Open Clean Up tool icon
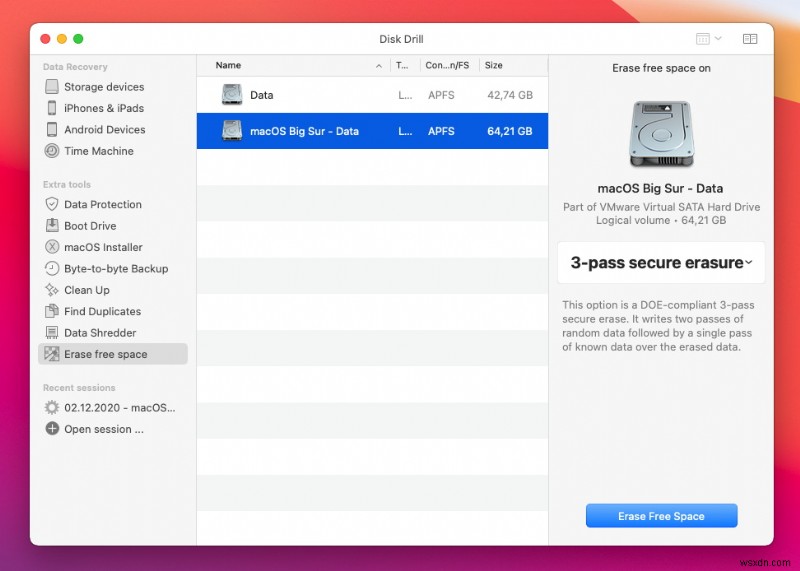 [x=52, y=290]
